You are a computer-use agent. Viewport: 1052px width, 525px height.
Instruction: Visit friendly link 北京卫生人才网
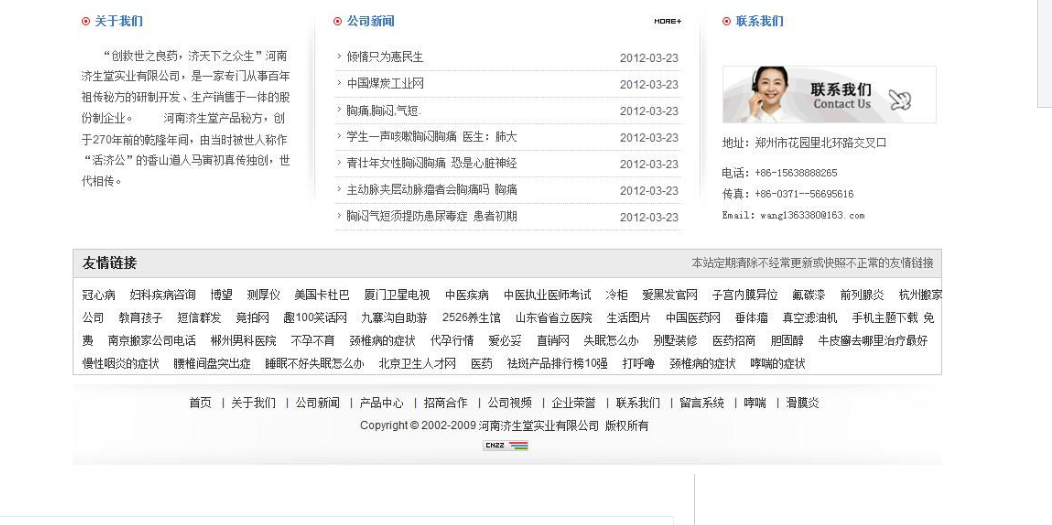tap(417, 364)
